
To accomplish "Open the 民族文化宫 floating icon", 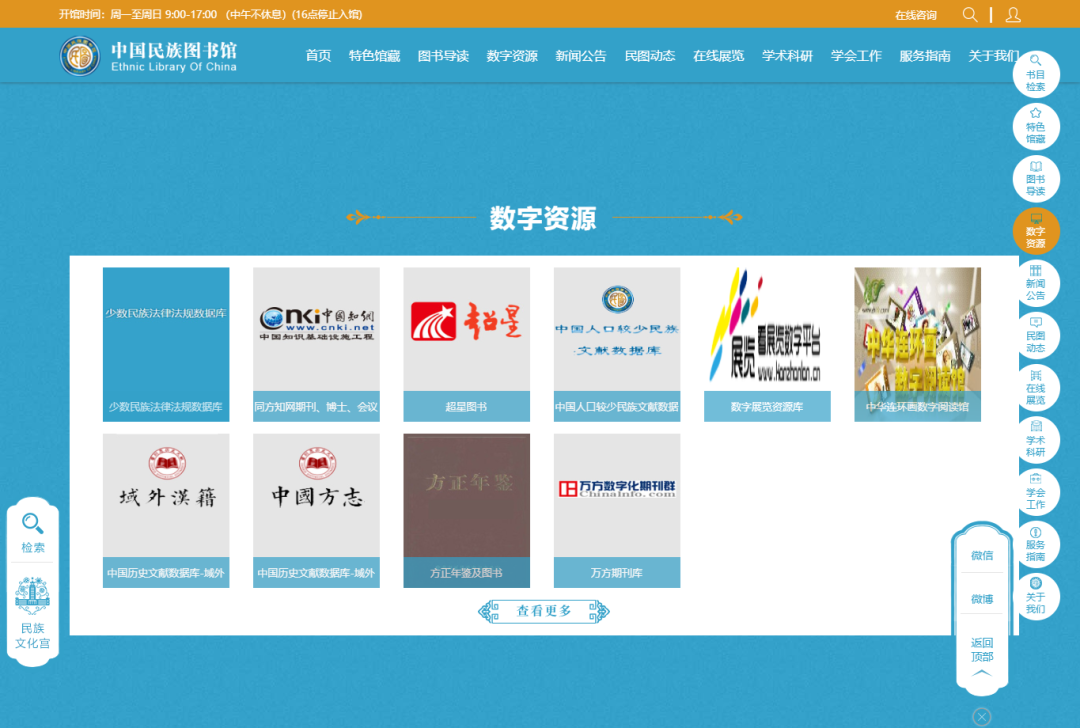I will (x=32, y=612).
